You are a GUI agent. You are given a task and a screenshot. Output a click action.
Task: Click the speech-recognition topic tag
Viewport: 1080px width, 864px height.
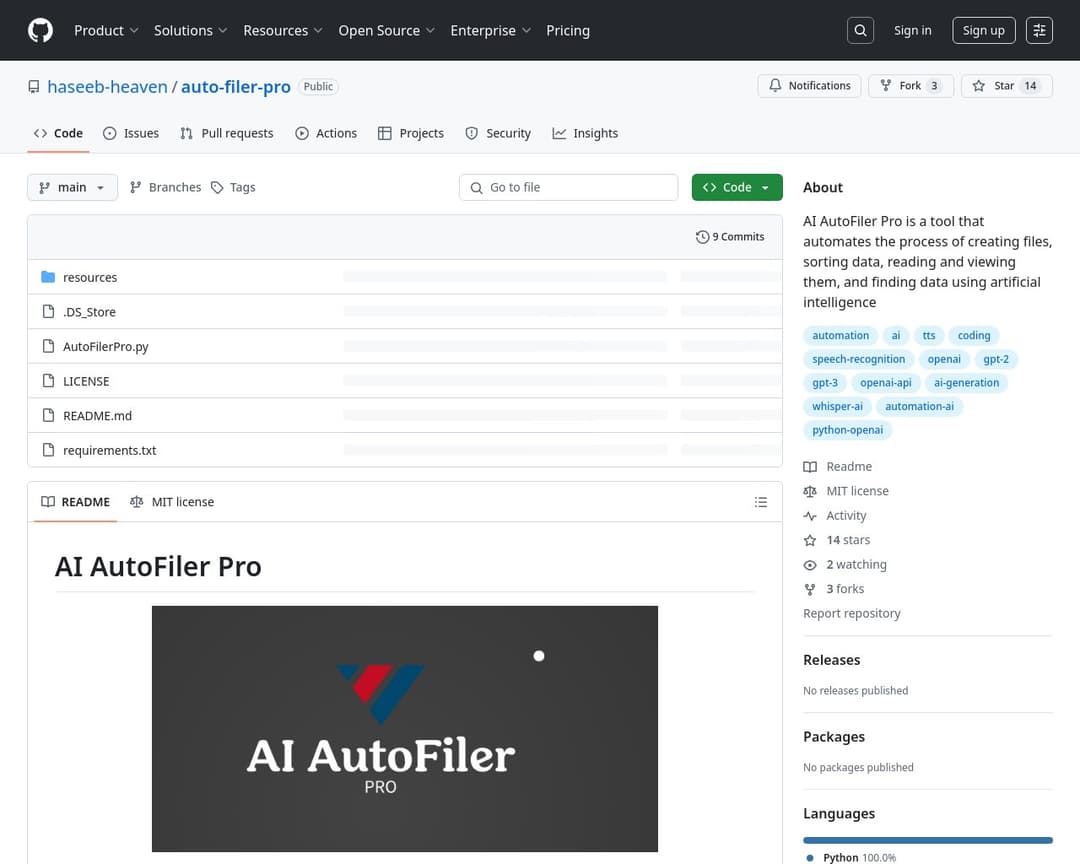pyautogui.click(x=858, y=359)
